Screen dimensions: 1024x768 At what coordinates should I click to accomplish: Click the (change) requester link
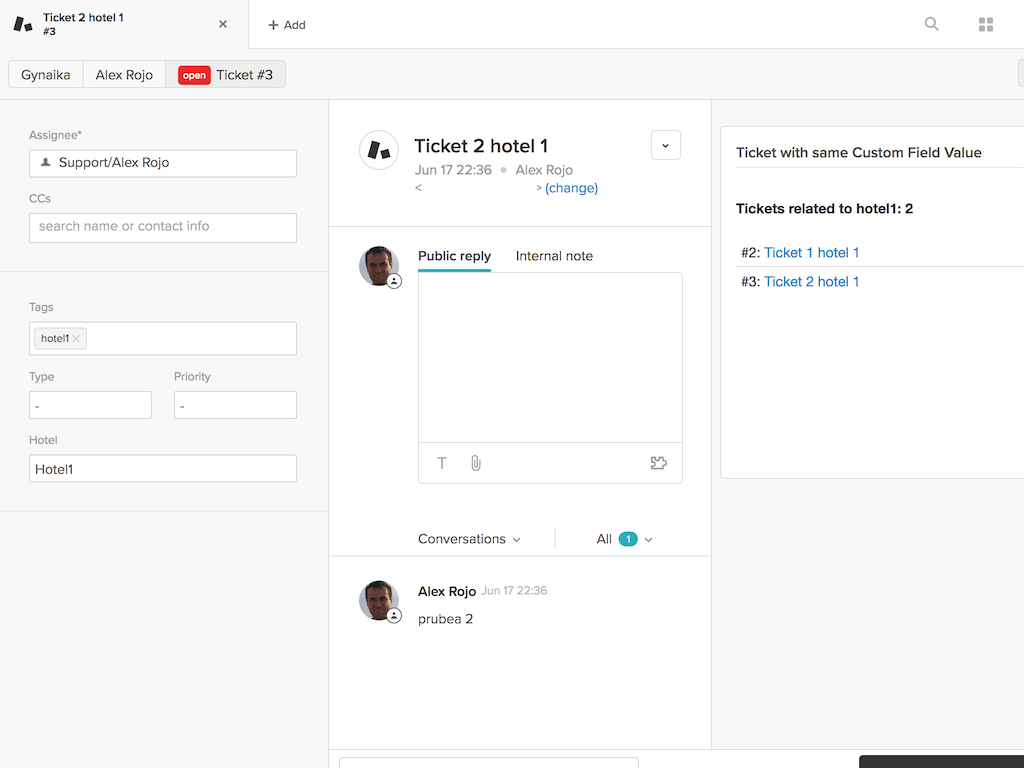[x=571, y=188]
